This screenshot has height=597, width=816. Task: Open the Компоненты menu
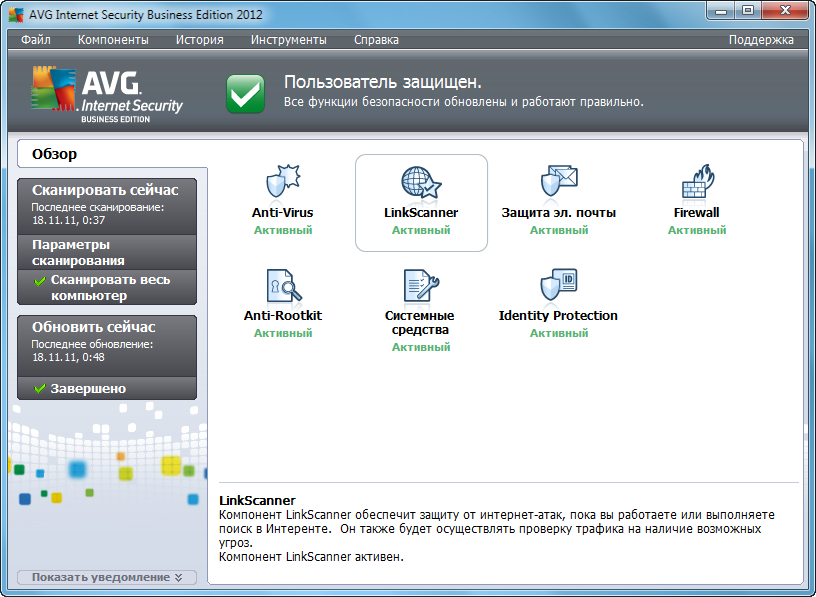click(x=113, y=40)
